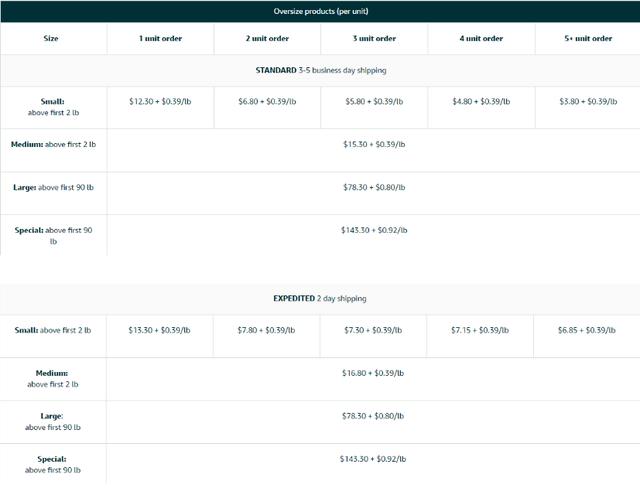
Task: Click the "5+ unit order" column header
Action: coord(588,39)
